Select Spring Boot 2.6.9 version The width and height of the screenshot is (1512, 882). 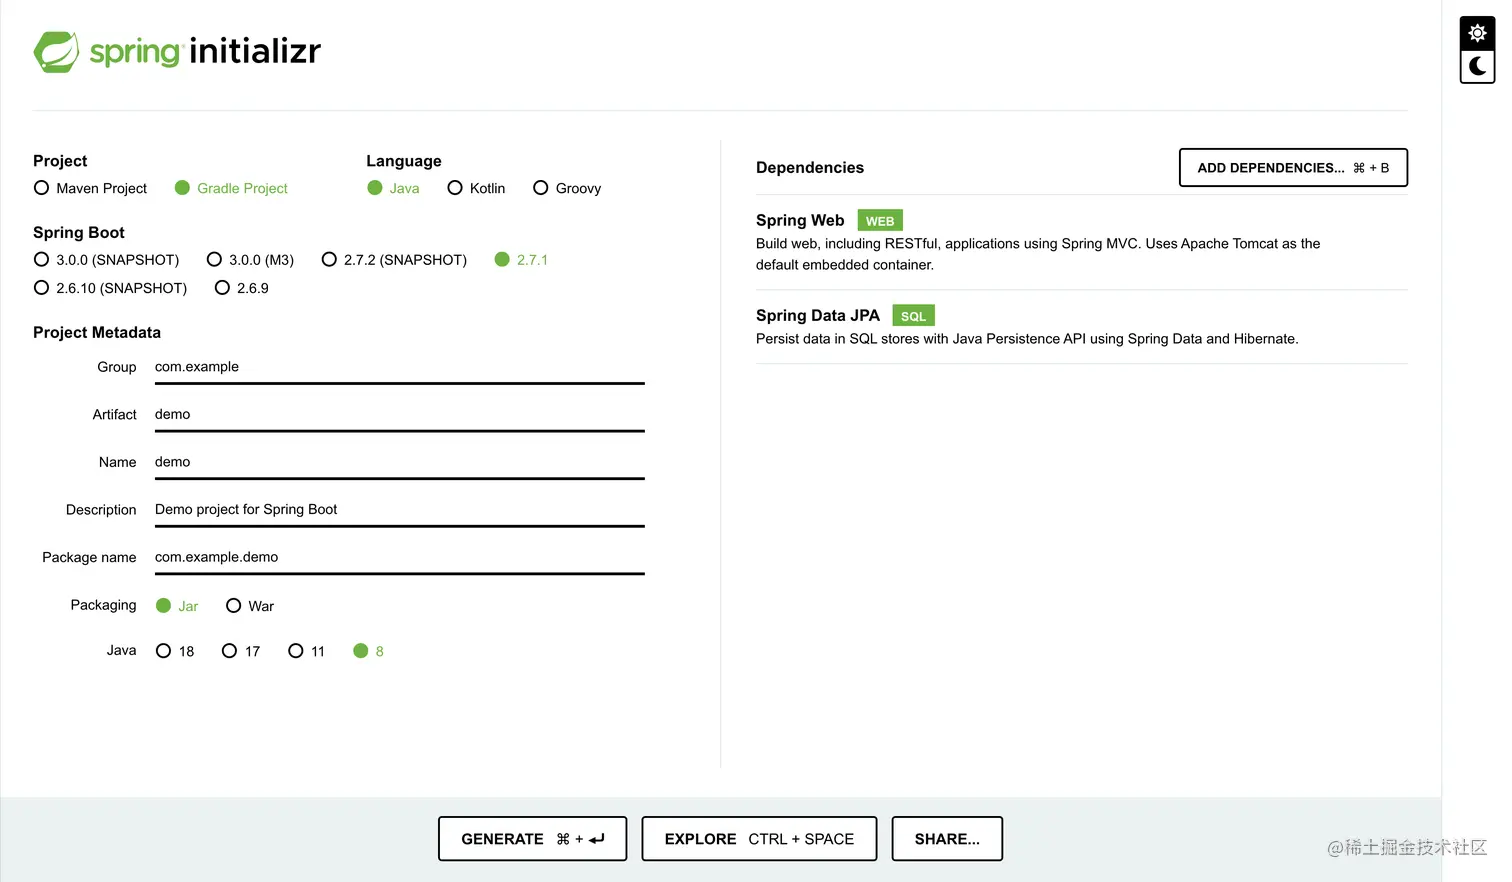(x=242, y=288)
